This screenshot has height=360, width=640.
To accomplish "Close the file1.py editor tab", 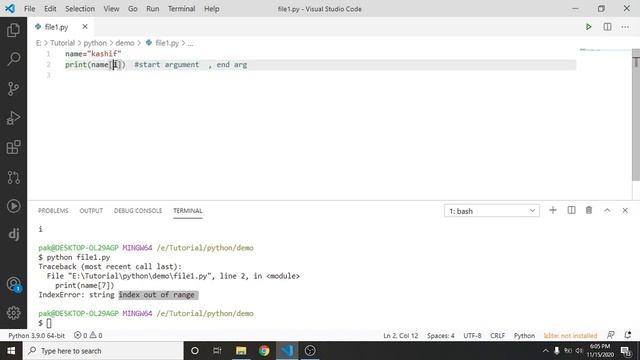I will pos(85,27).
